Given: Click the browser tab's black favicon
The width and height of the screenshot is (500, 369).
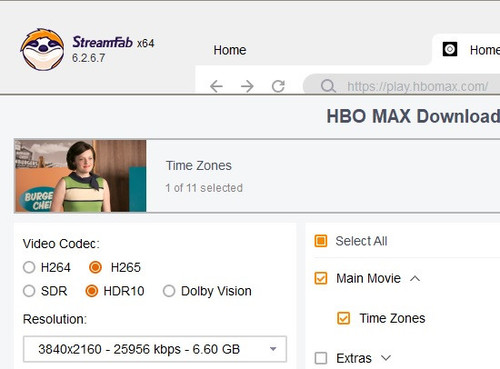Looking at the screenshot, I should pyautogui.click(x=450, y=49).
